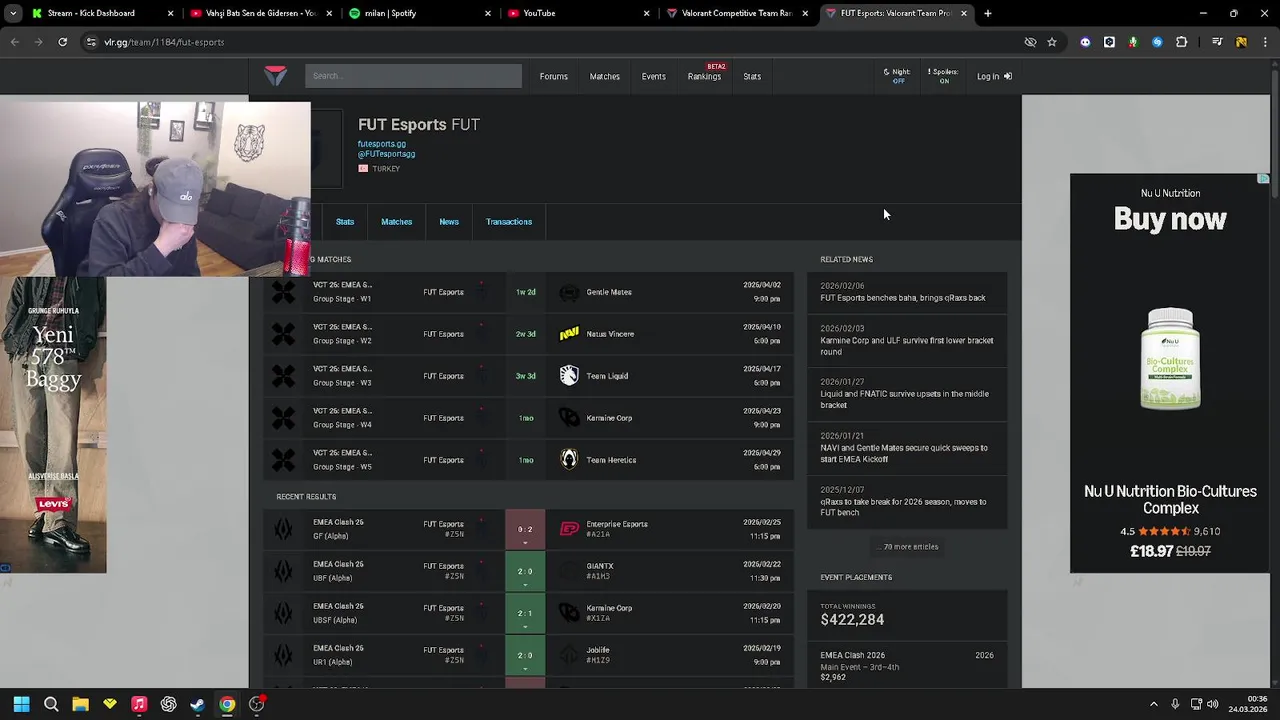Click the '70 more articles' button
The height and width of the screenshot is (720, 1280).
pos(907,547)
